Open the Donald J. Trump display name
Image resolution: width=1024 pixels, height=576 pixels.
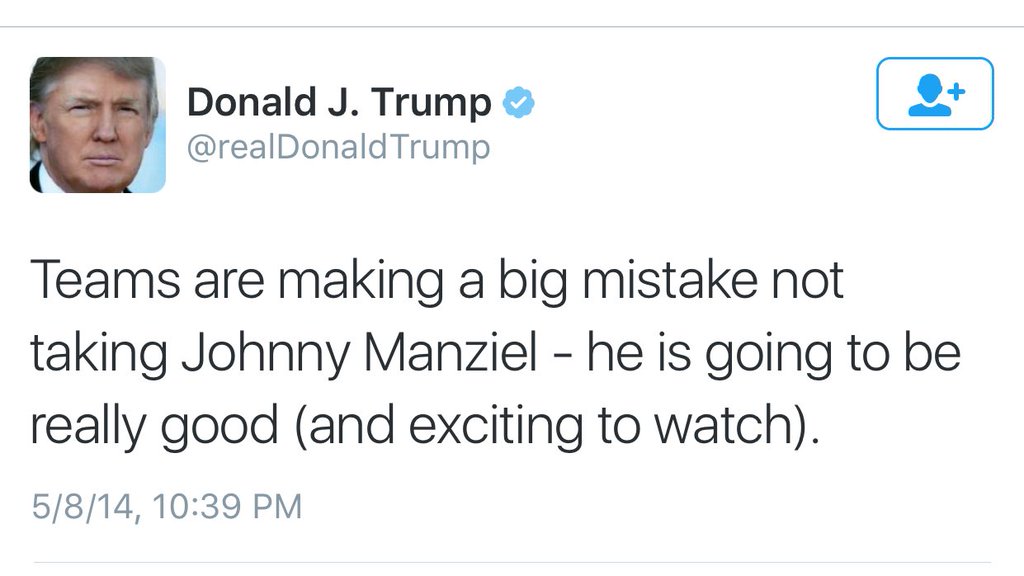coord(340,103)
